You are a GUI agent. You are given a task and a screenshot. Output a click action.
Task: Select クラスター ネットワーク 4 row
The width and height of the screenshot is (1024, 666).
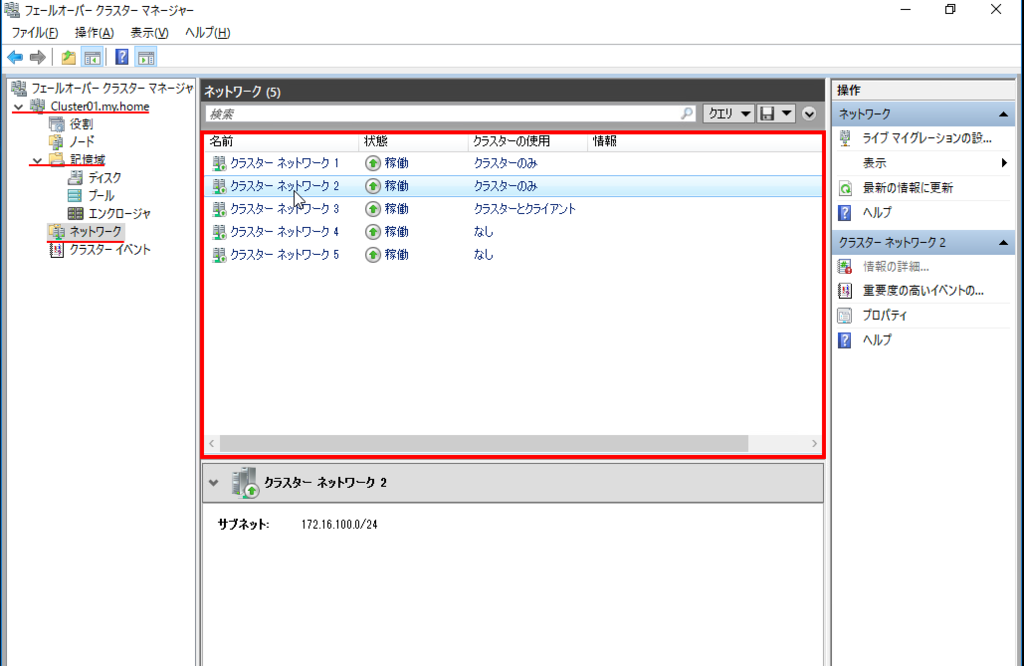click(513, 232)
